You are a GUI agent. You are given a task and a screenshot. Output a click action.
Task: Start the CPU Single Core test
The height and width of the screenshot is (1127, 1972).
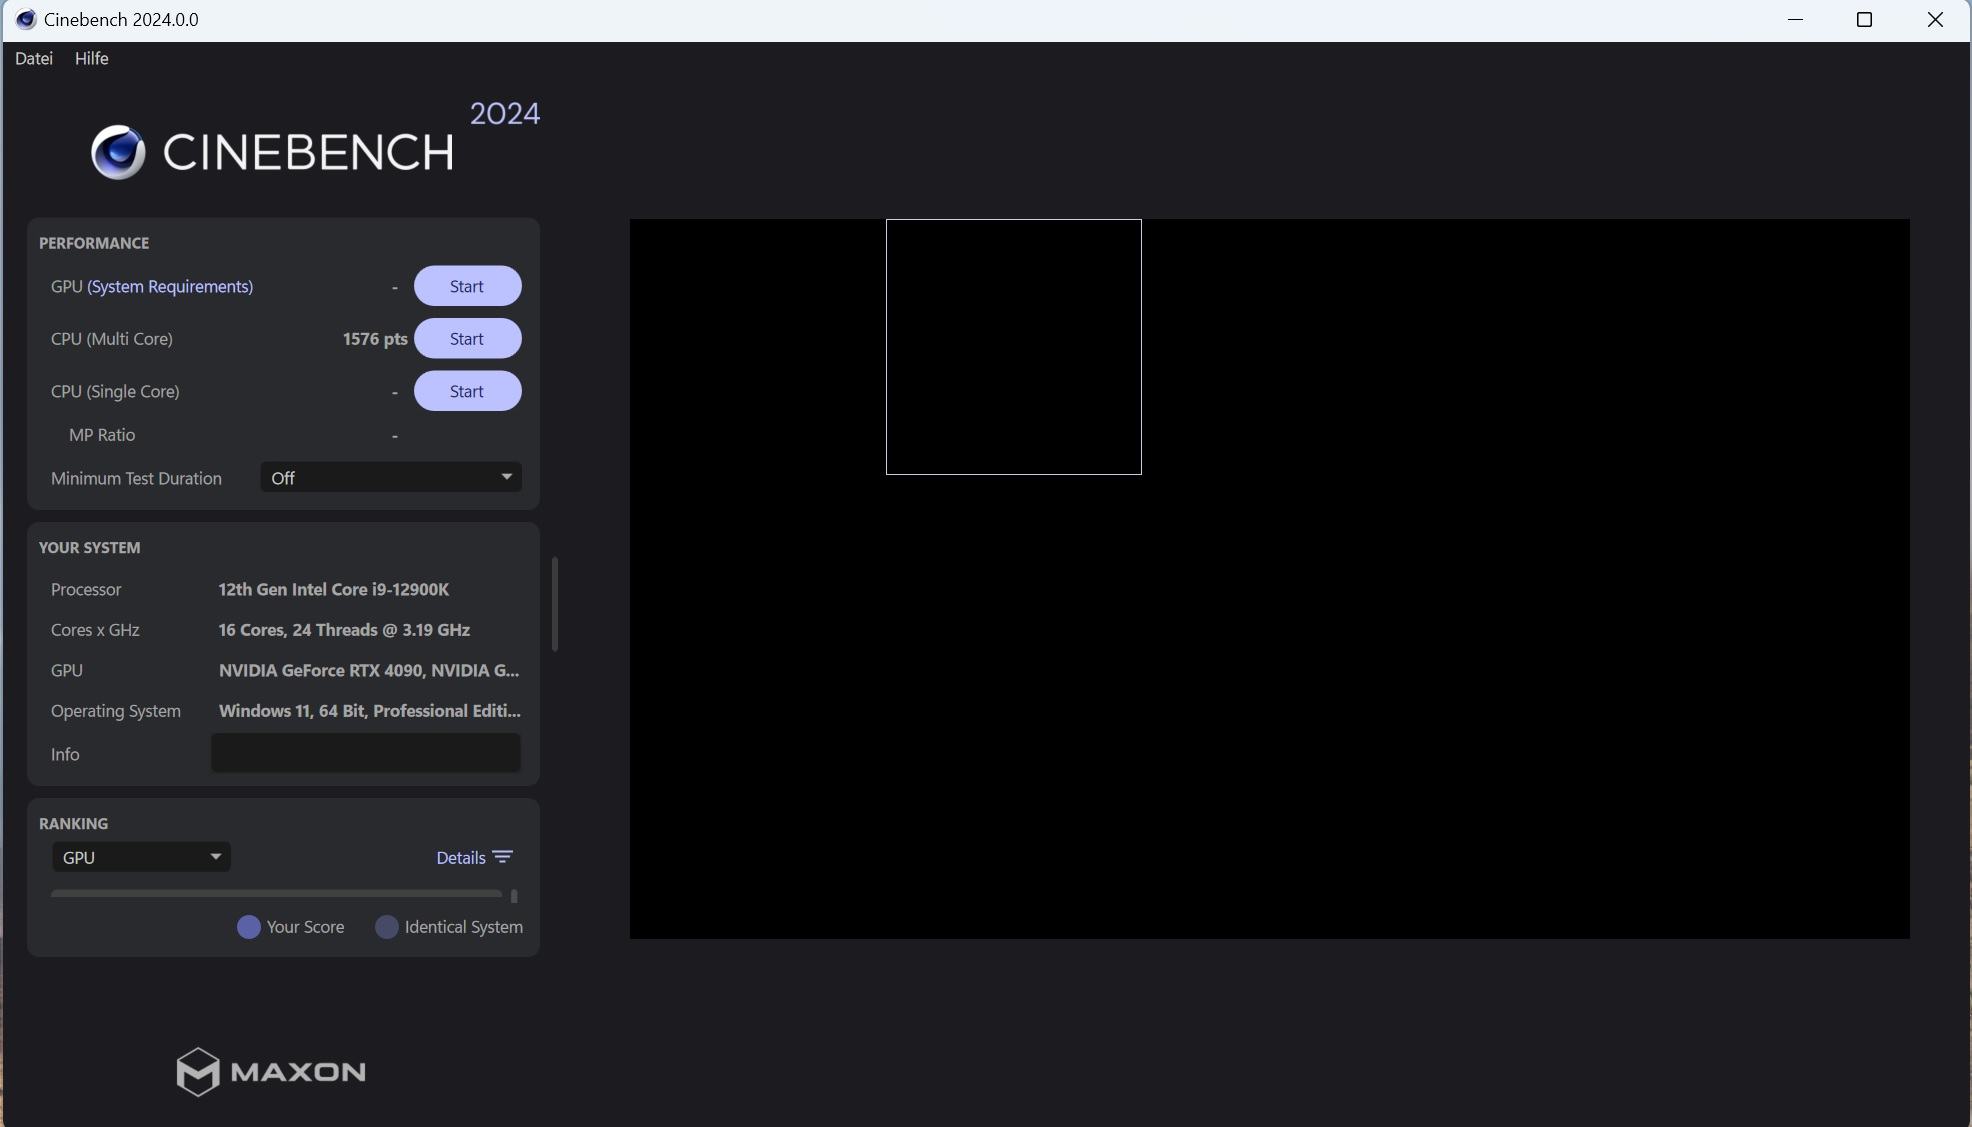coord(467,391)
